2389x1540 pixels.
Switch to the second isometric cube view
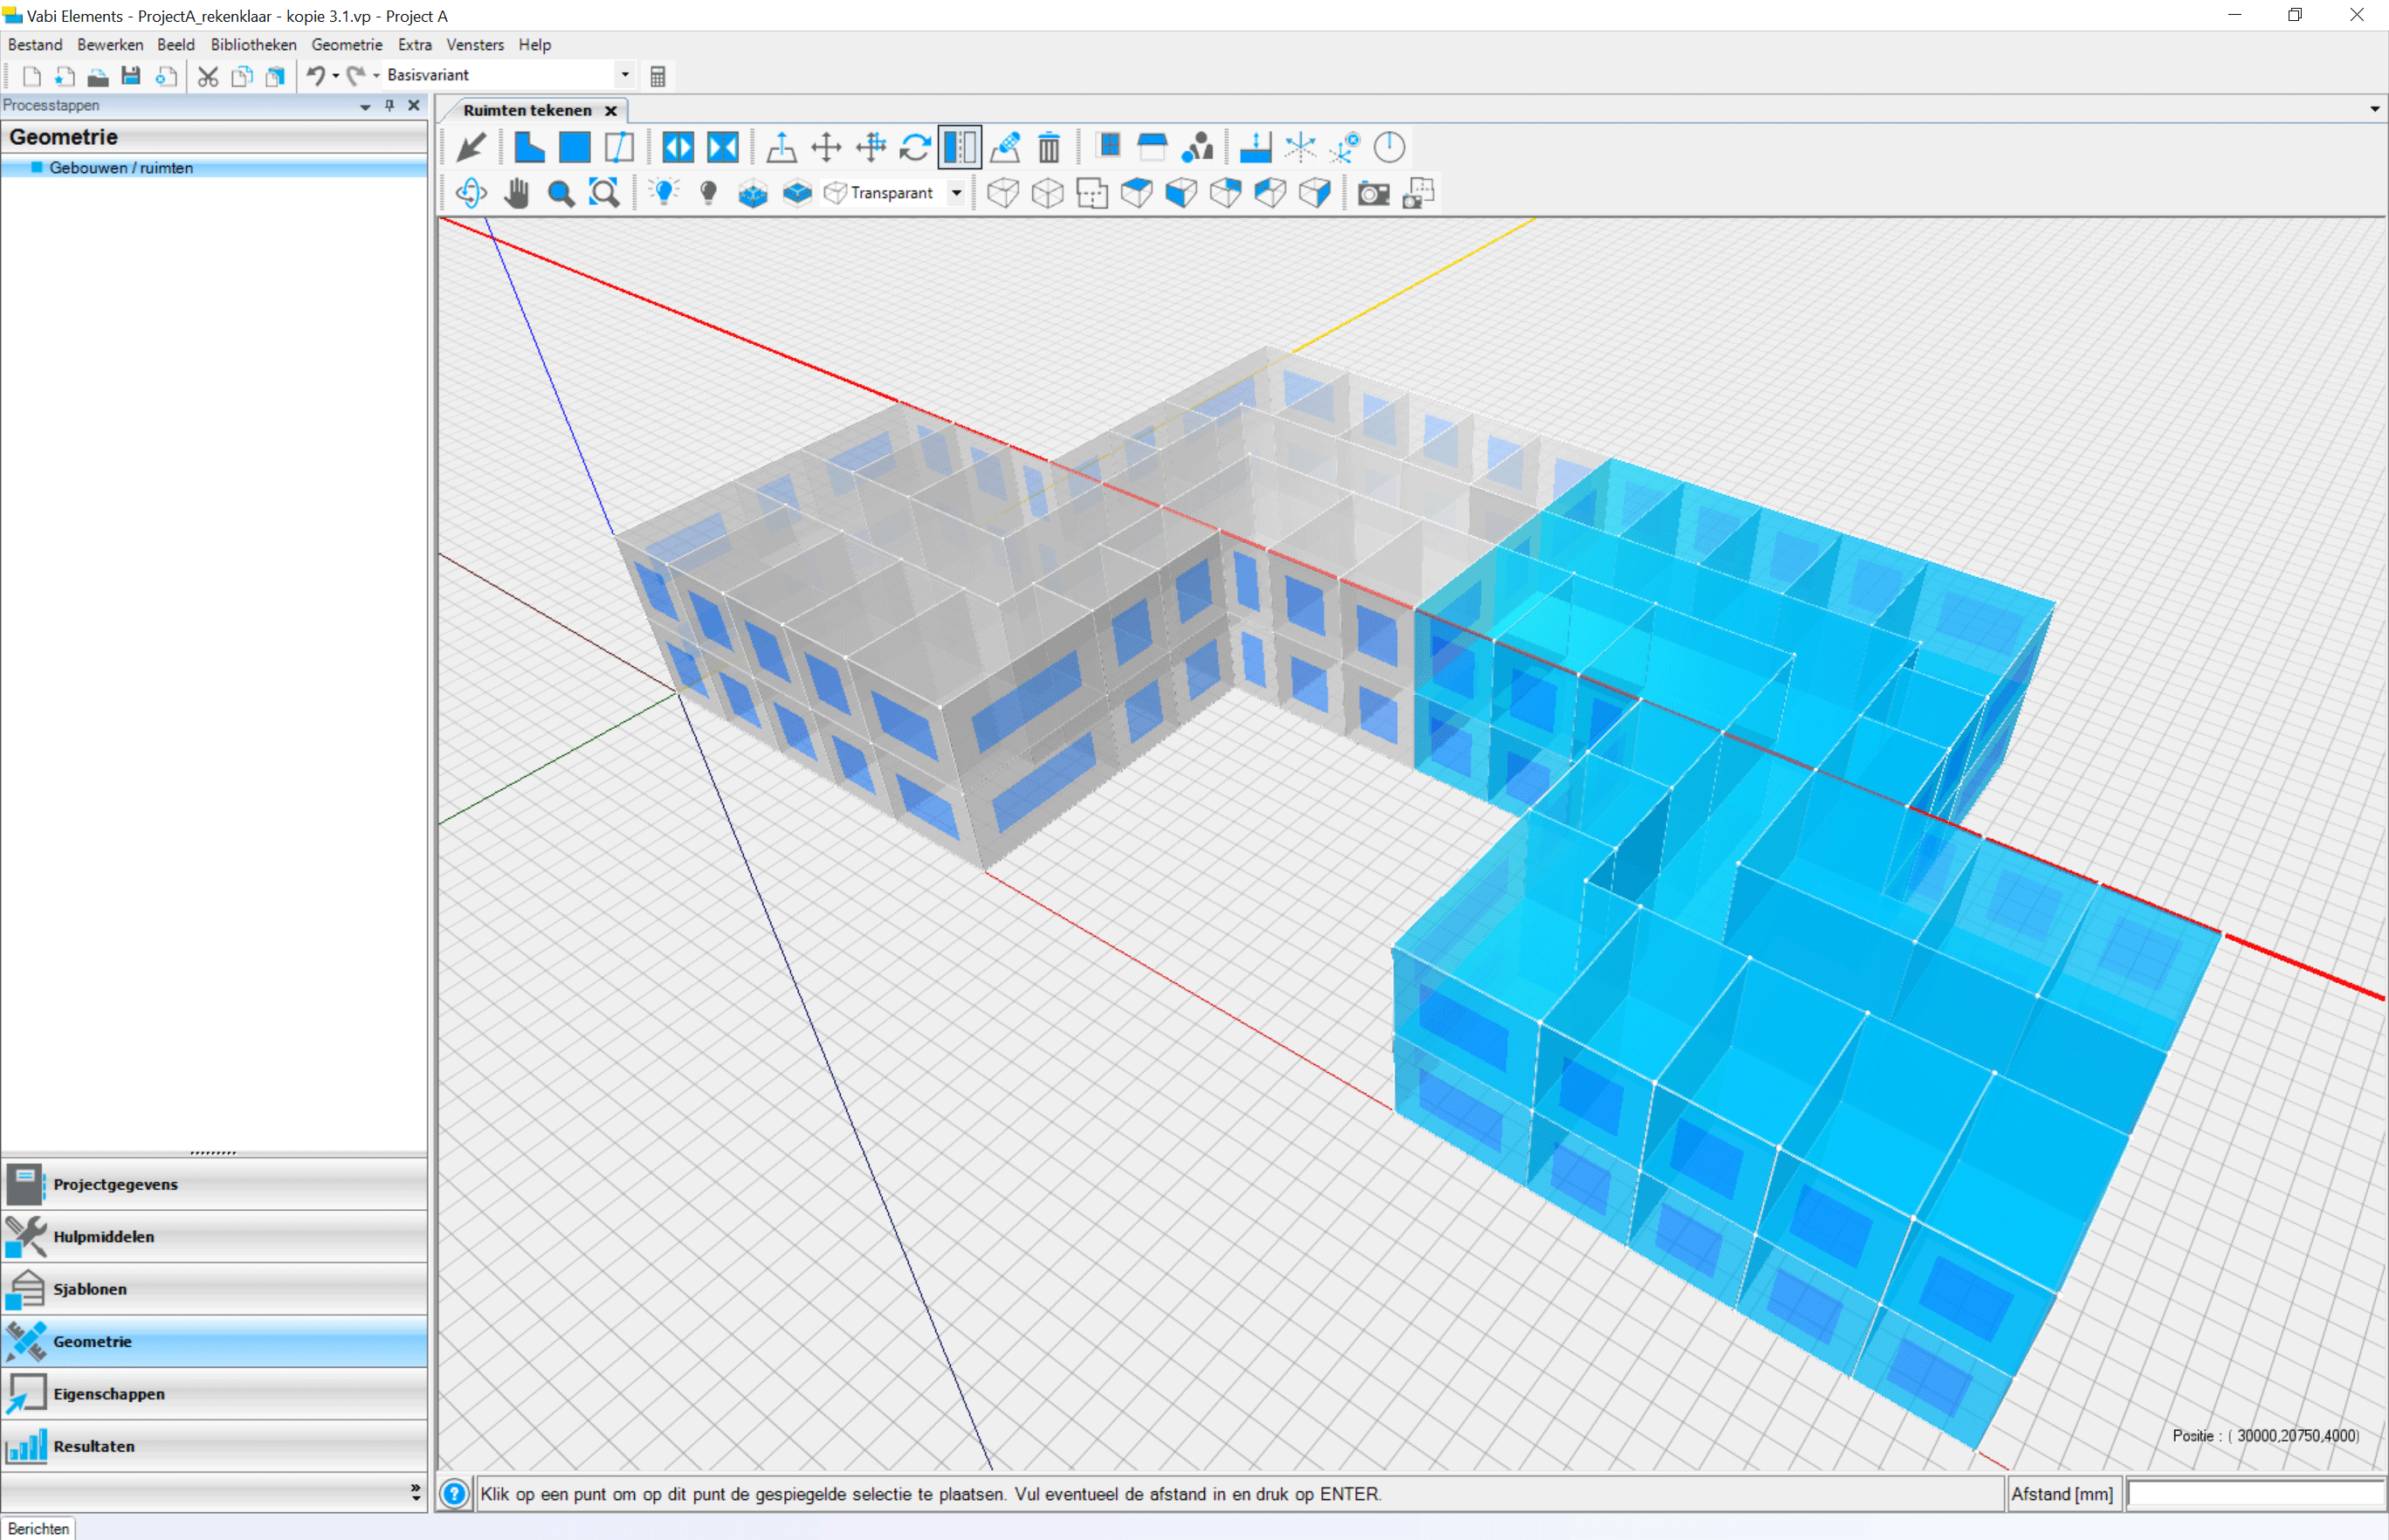click(1047, 193)
